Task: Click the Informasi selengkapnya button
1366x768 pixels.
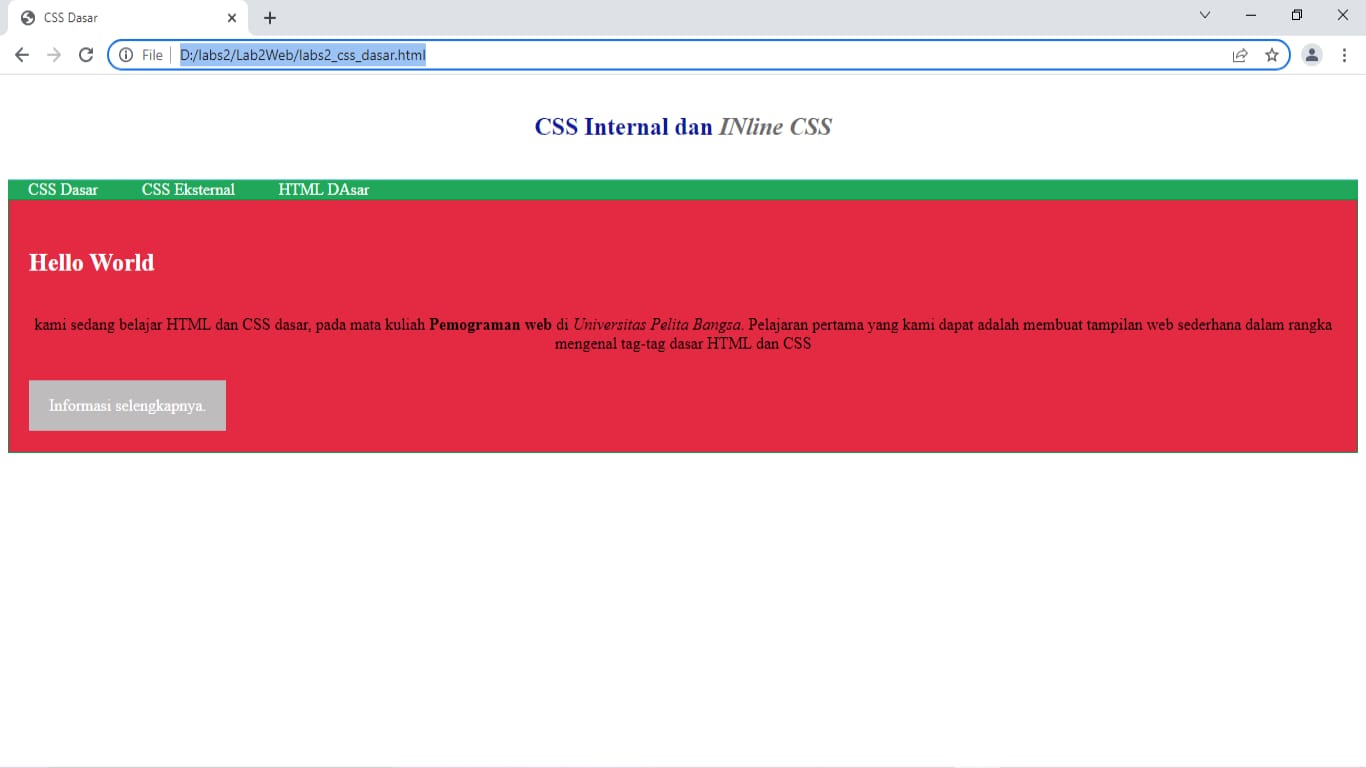Action: pos(127,405)
